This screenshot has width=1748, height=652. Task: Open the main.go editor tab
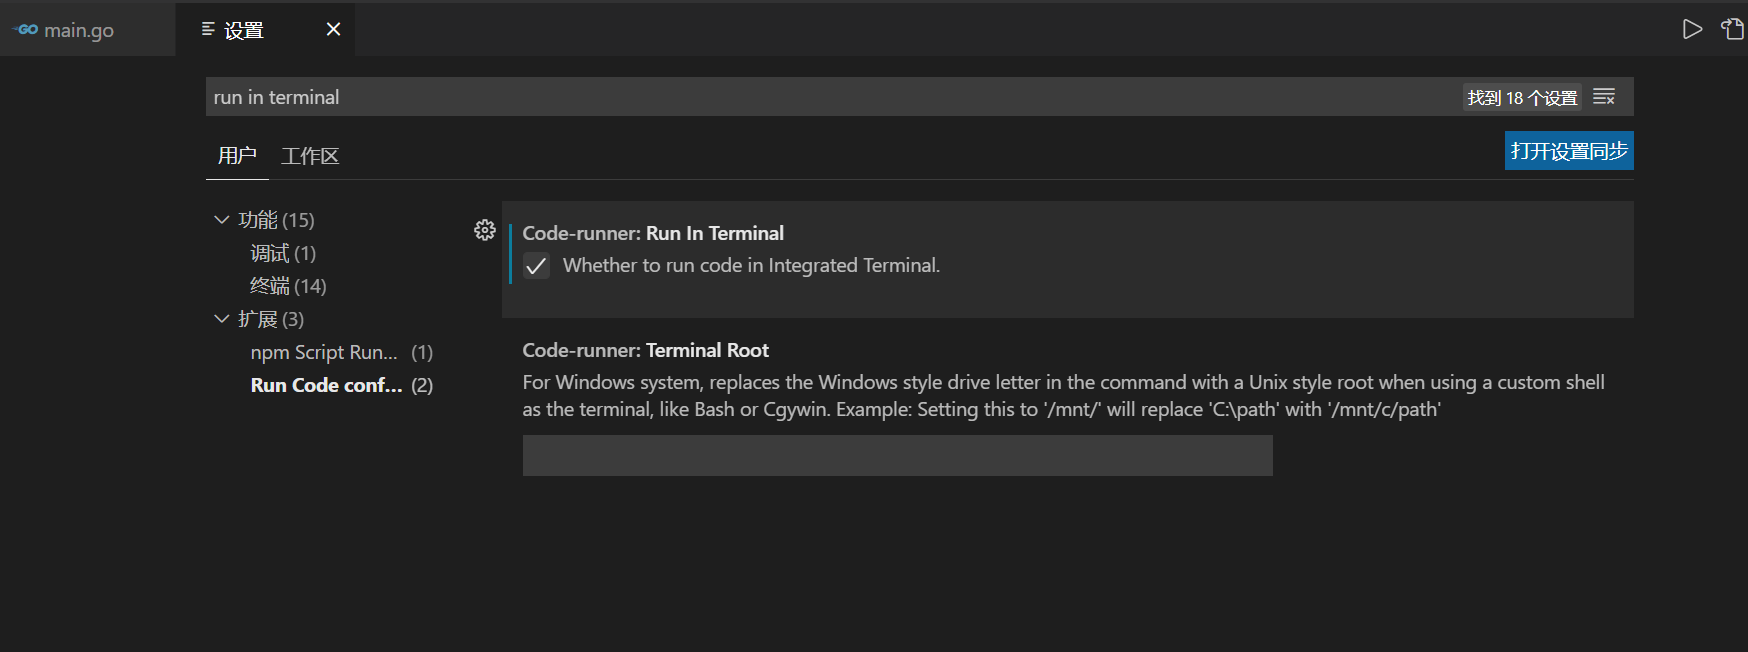pos(77,29)
